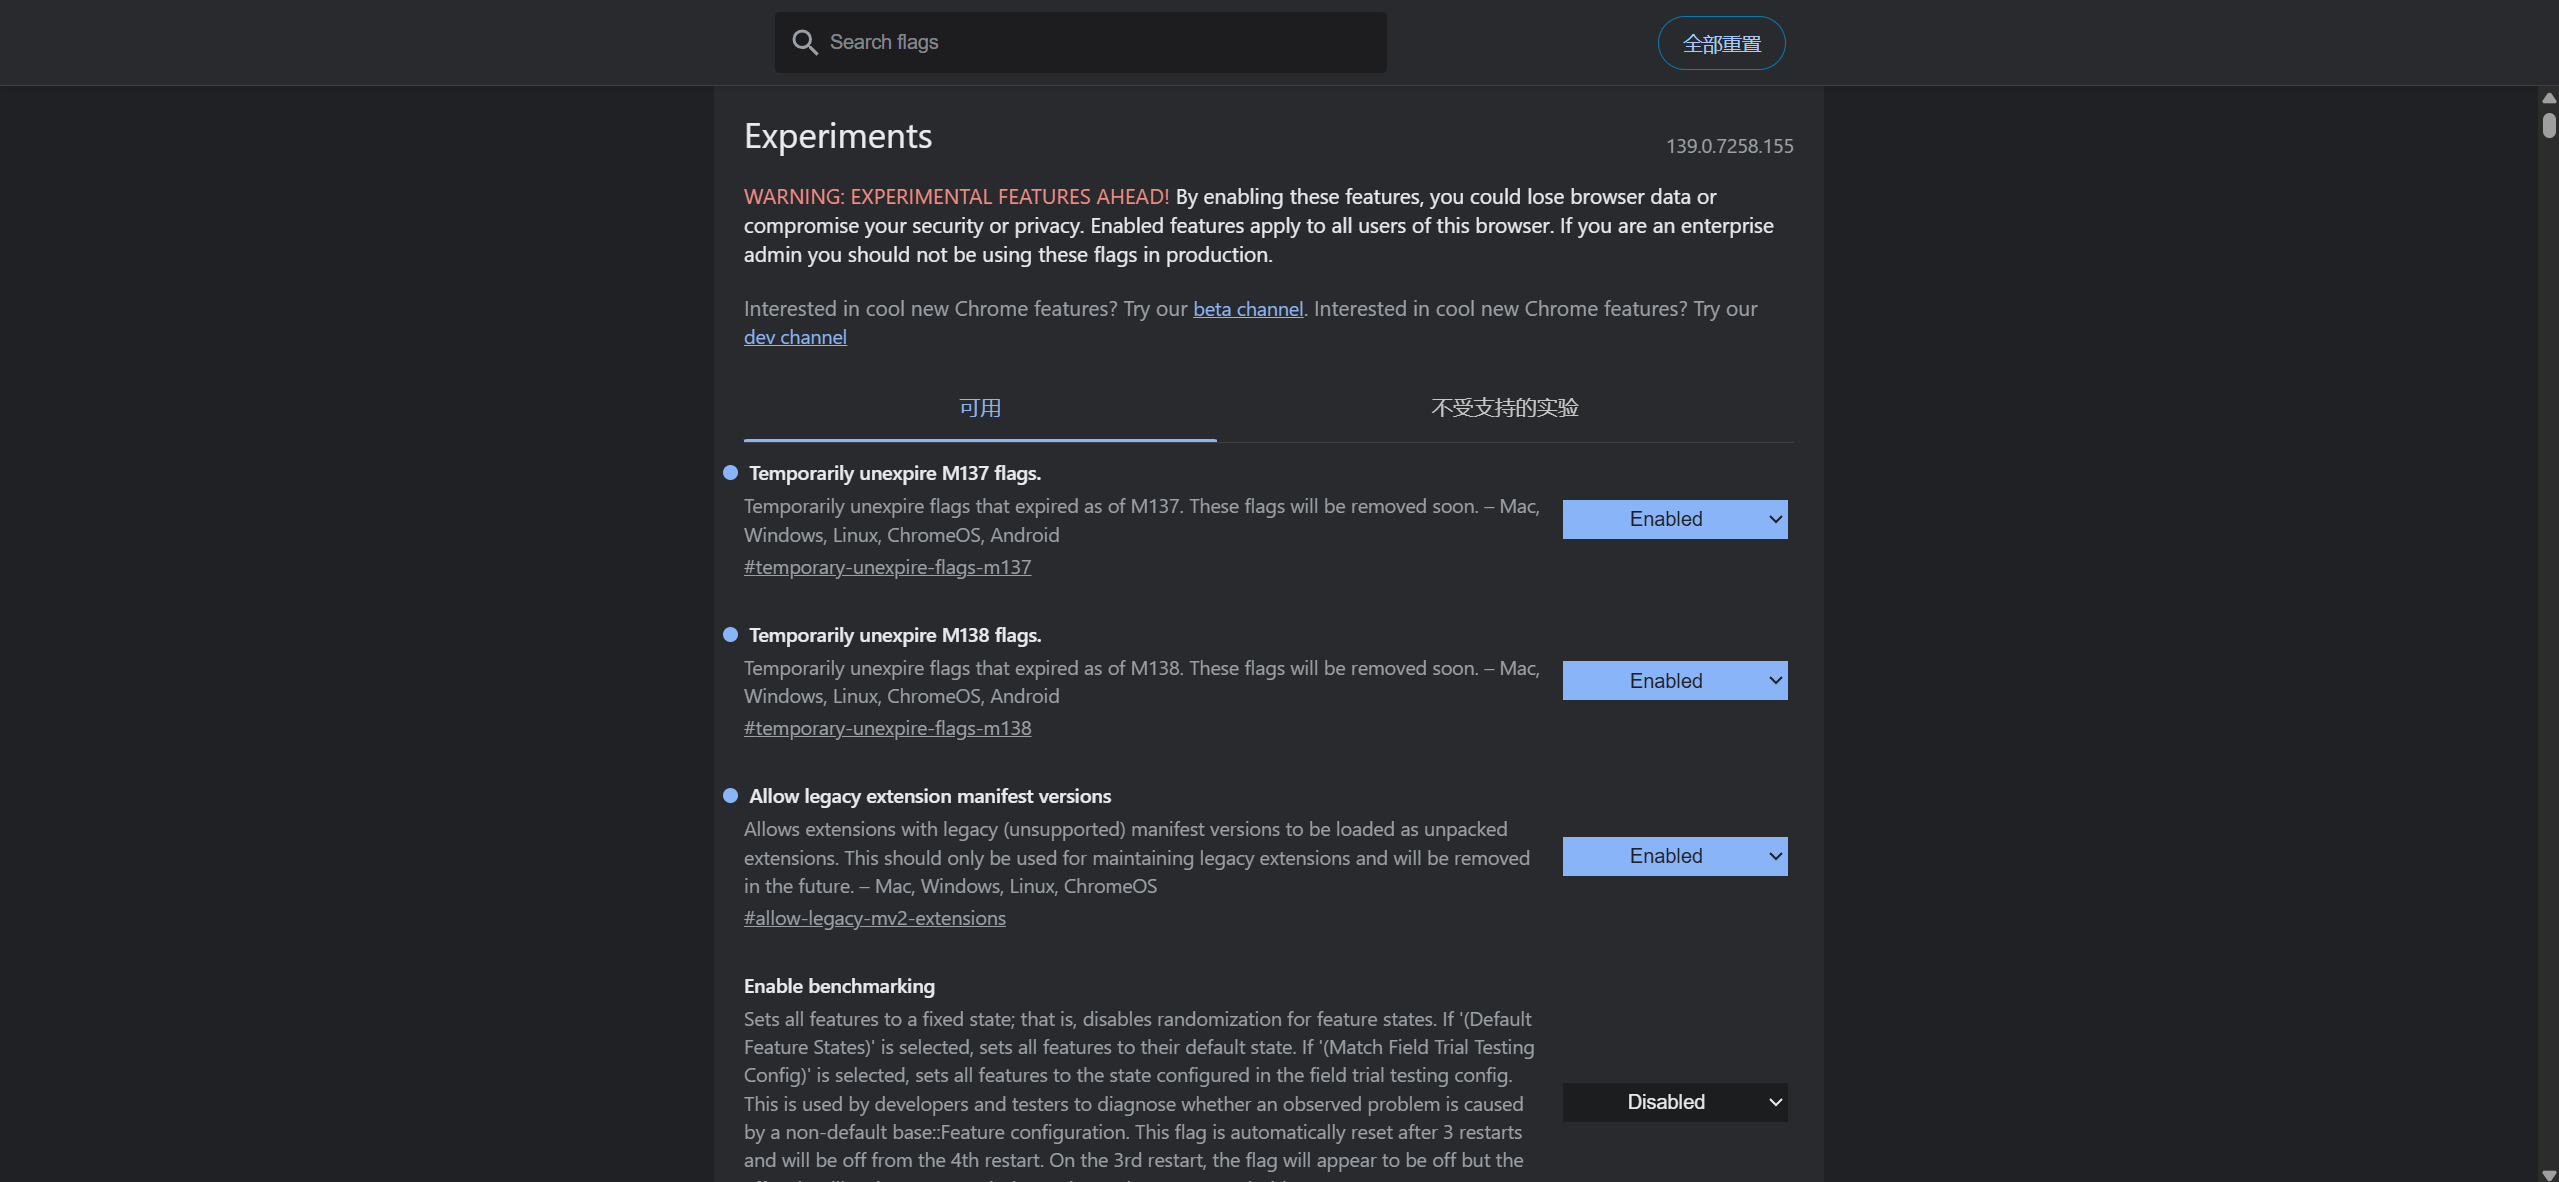Expand legacy extension manifest Enabled dropdown

pos(1674,856)
